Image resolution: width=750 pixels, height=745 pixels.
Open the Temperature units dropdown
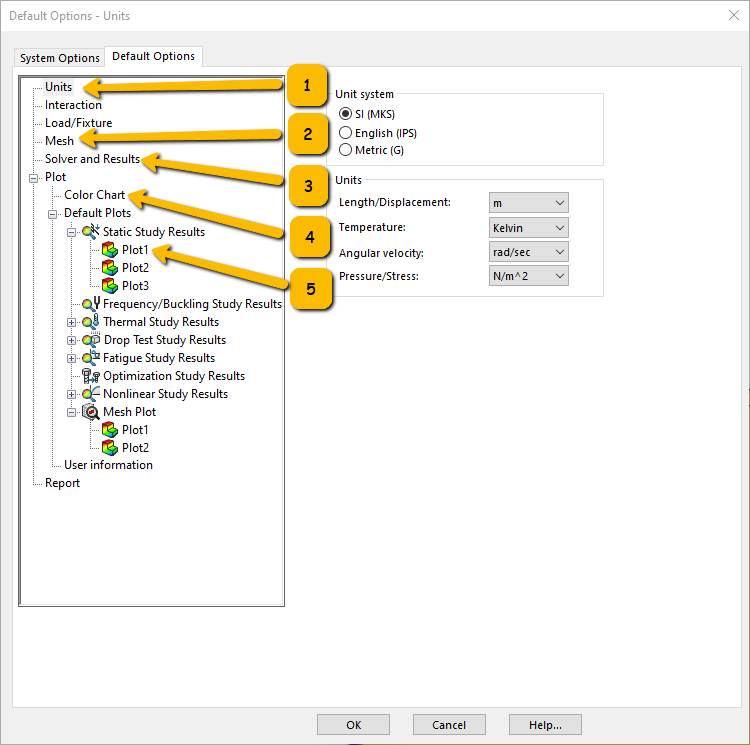pos(529,228)
